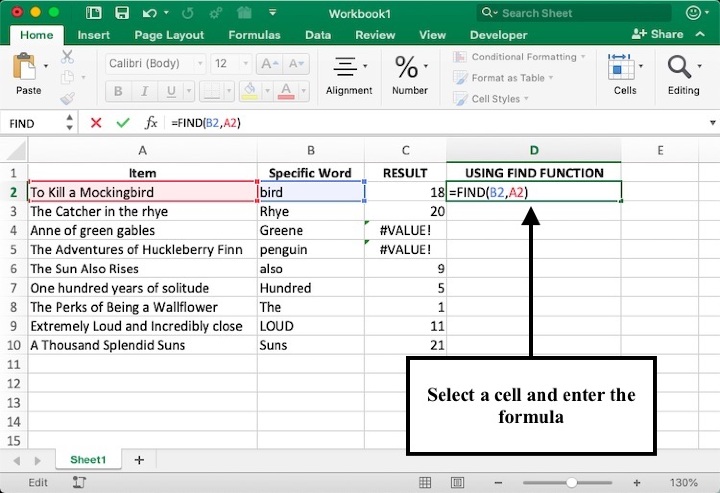The width and height of the screenshot is (720, 493).
Task: Click the Alignment icon
Action: pos(345,67)
